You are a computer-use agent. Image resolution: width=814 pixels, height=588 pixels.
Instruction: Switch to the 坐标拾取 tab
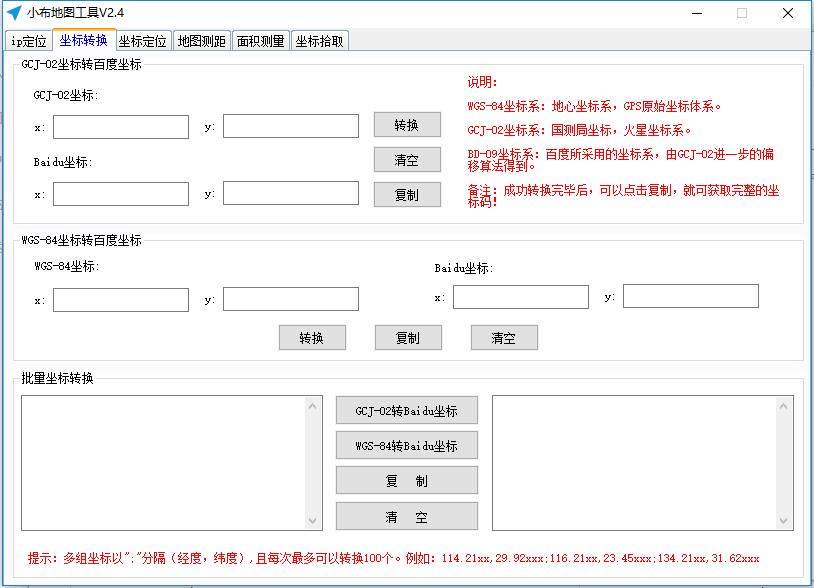tap(317, 42)
